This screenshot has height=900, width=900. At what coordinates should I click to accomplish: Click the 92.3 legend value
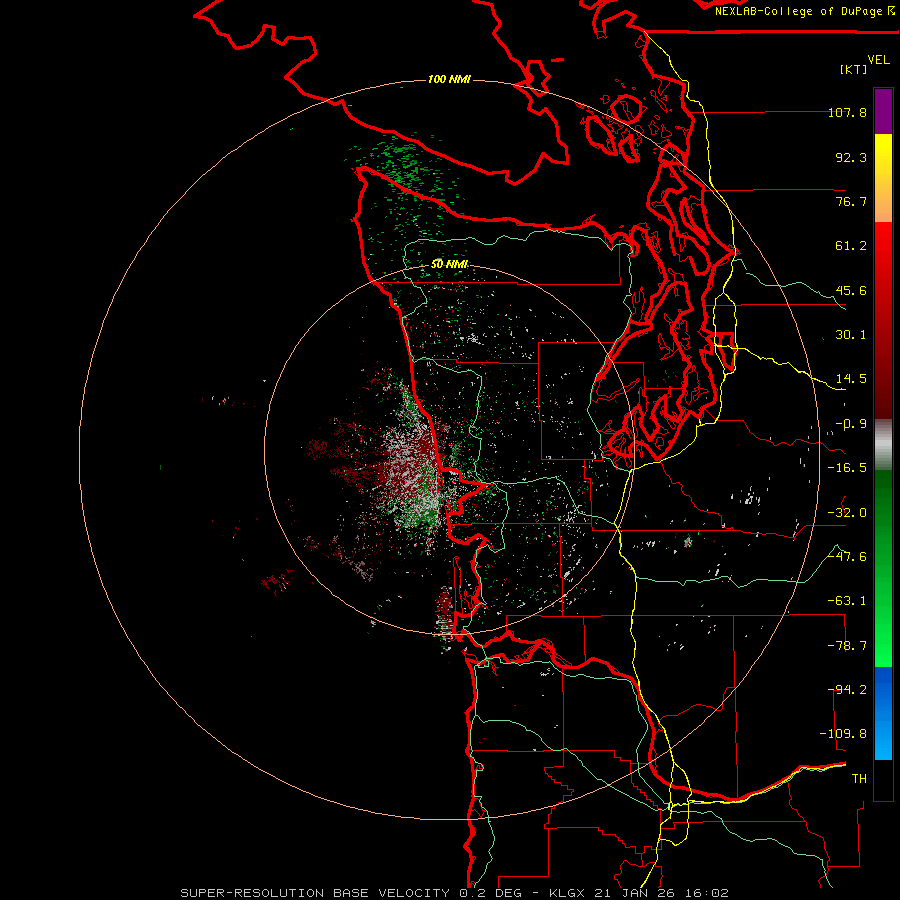pyautogui.click(x=851, y=157)
